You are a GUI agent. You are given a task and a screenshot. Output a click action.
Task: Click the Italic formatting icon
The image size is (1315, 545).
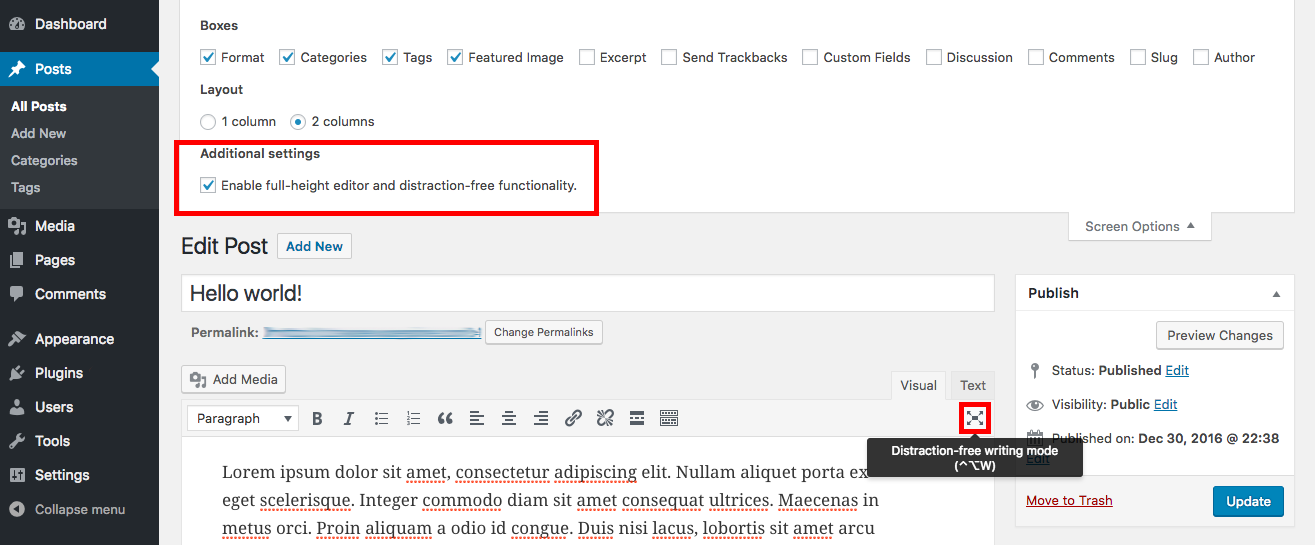pos(349,419)
